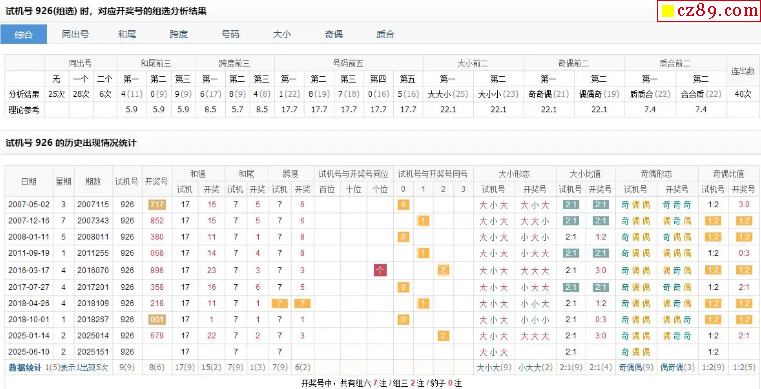This screenshot has height=389, width=761.
Task: Switch to the 同出号 tab
Action: pyautogui.click(x=75, y=34)
